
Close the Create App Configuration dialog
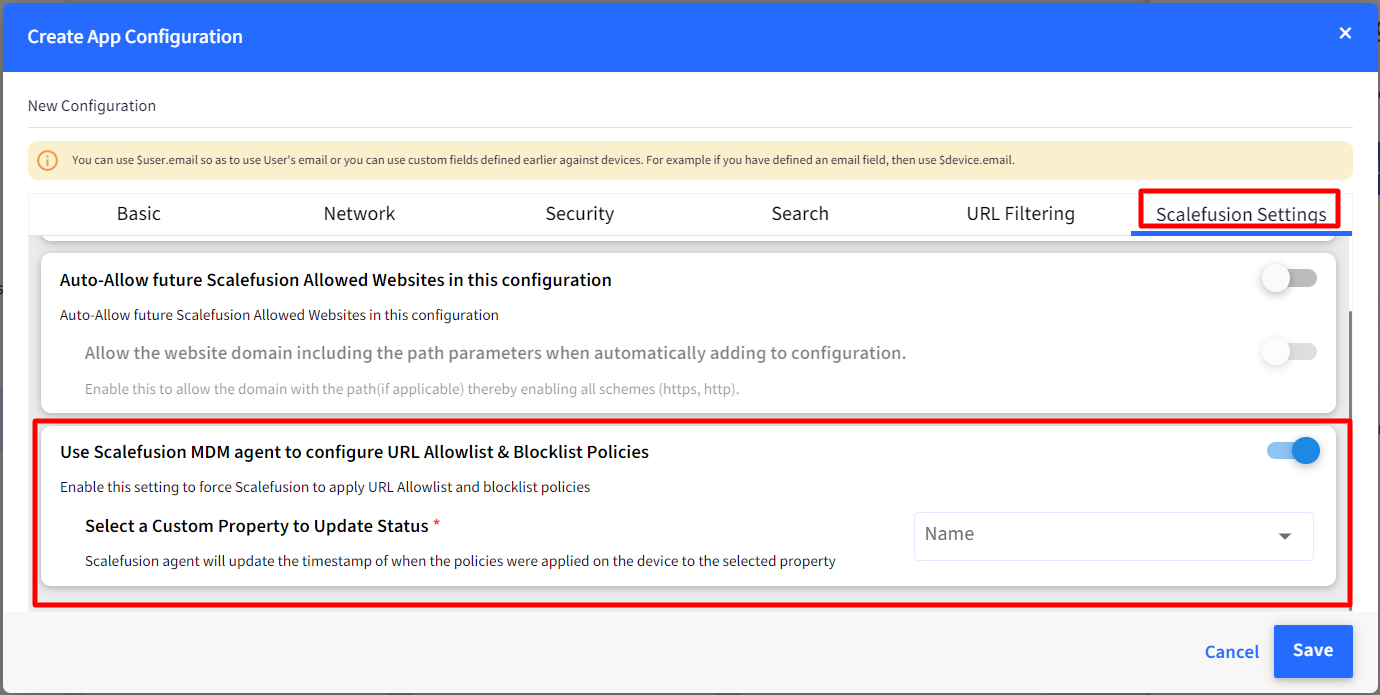pyautogui.click(x=1345, y=33)
